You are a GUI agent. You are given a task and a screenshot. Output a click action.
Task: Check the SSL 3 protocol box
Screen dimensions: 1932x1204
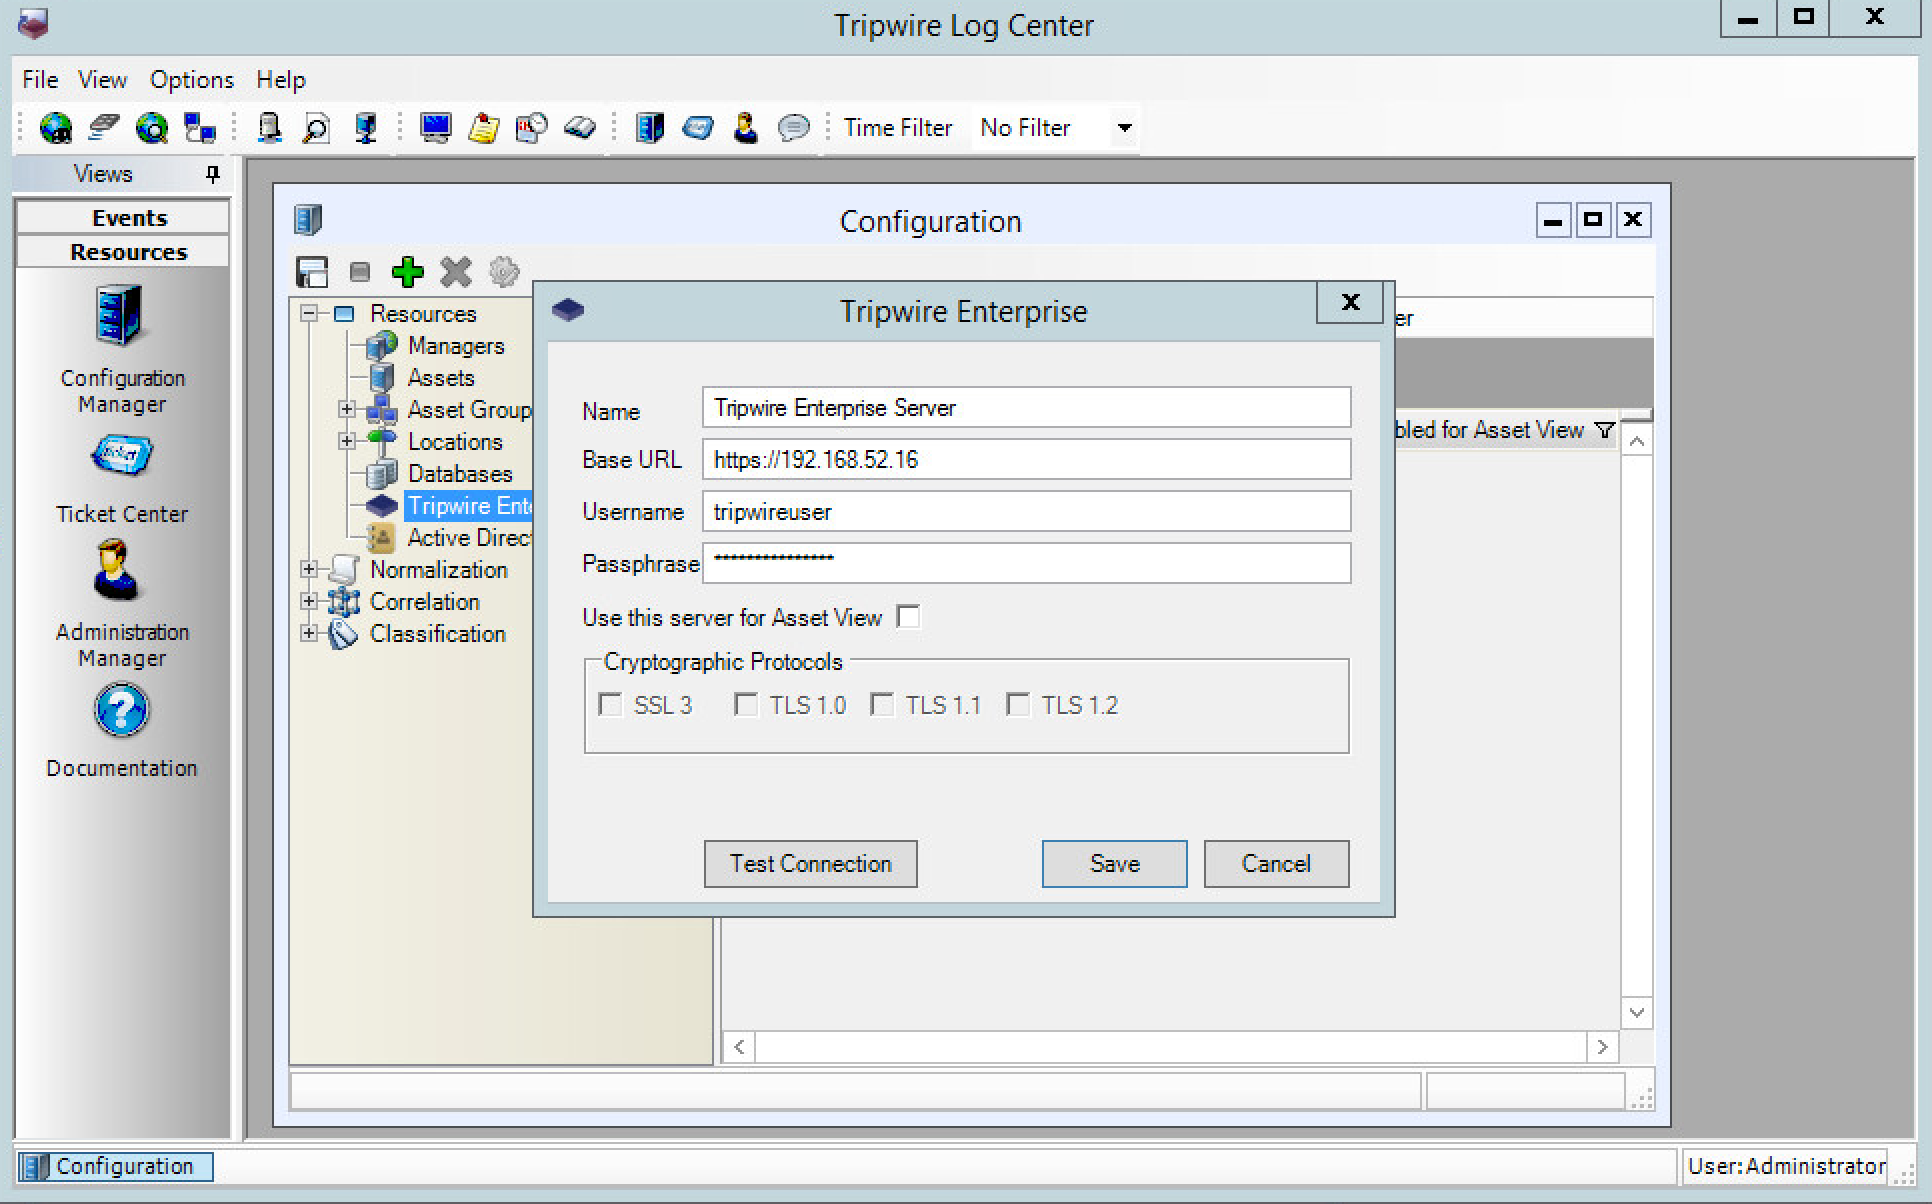coord(610,705)
